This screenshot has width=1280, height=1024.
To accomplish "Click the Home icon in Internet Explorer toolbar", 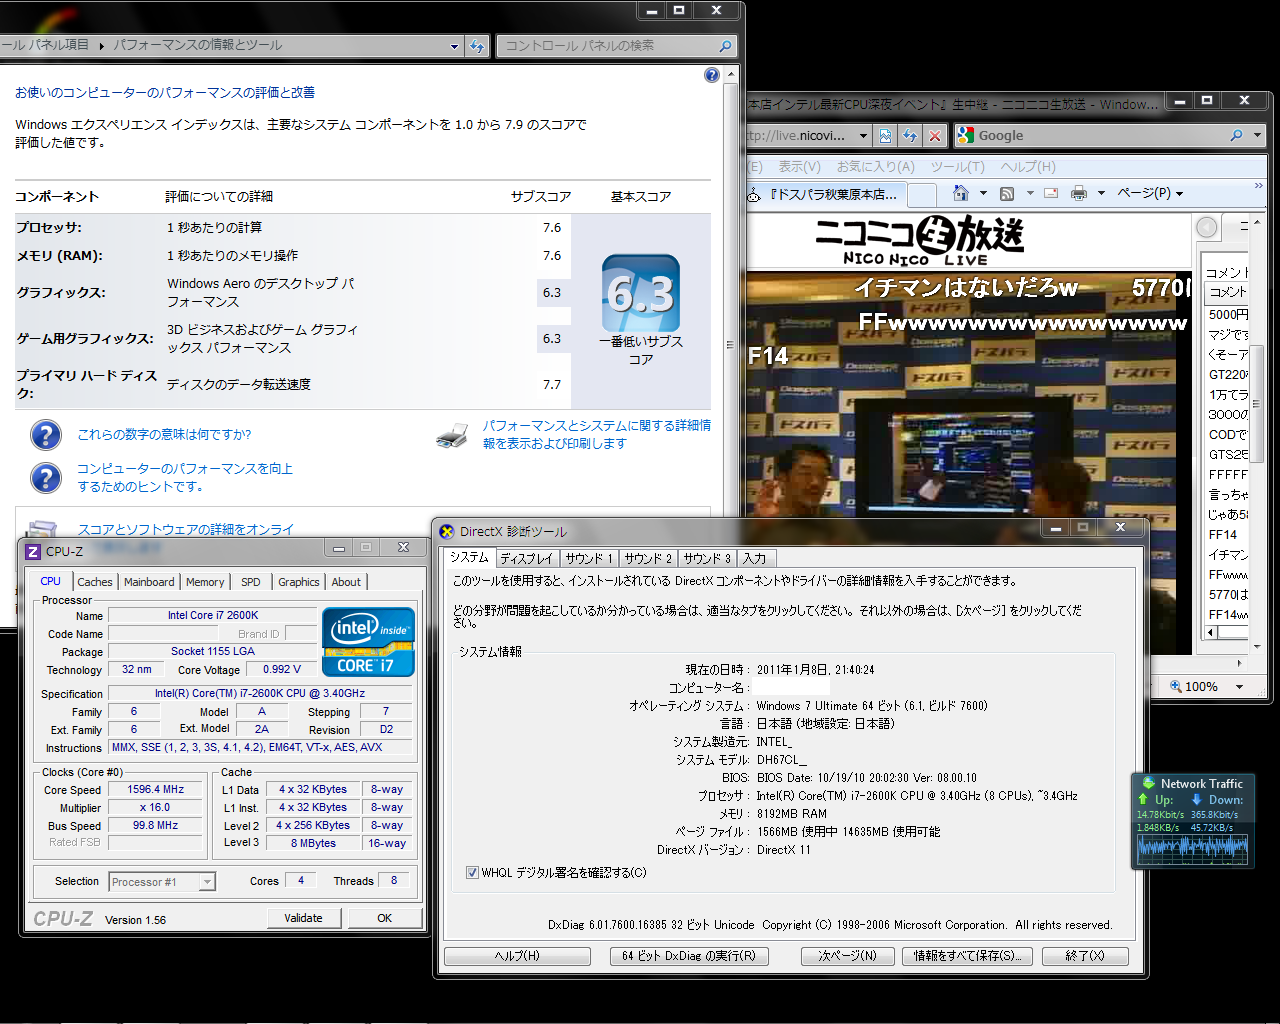I will (x=961, y=193).
